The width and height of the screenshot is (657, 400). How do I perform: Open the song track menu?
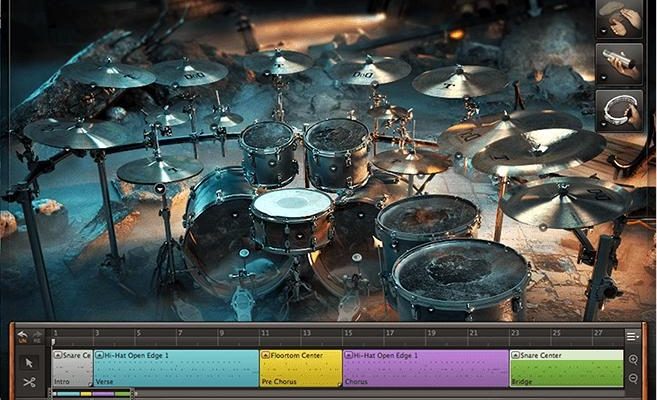point(632,337)
